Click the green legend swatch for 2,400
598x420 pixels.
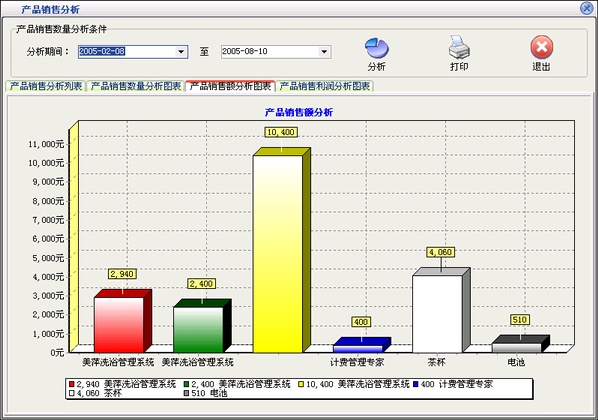click(186, 384)
